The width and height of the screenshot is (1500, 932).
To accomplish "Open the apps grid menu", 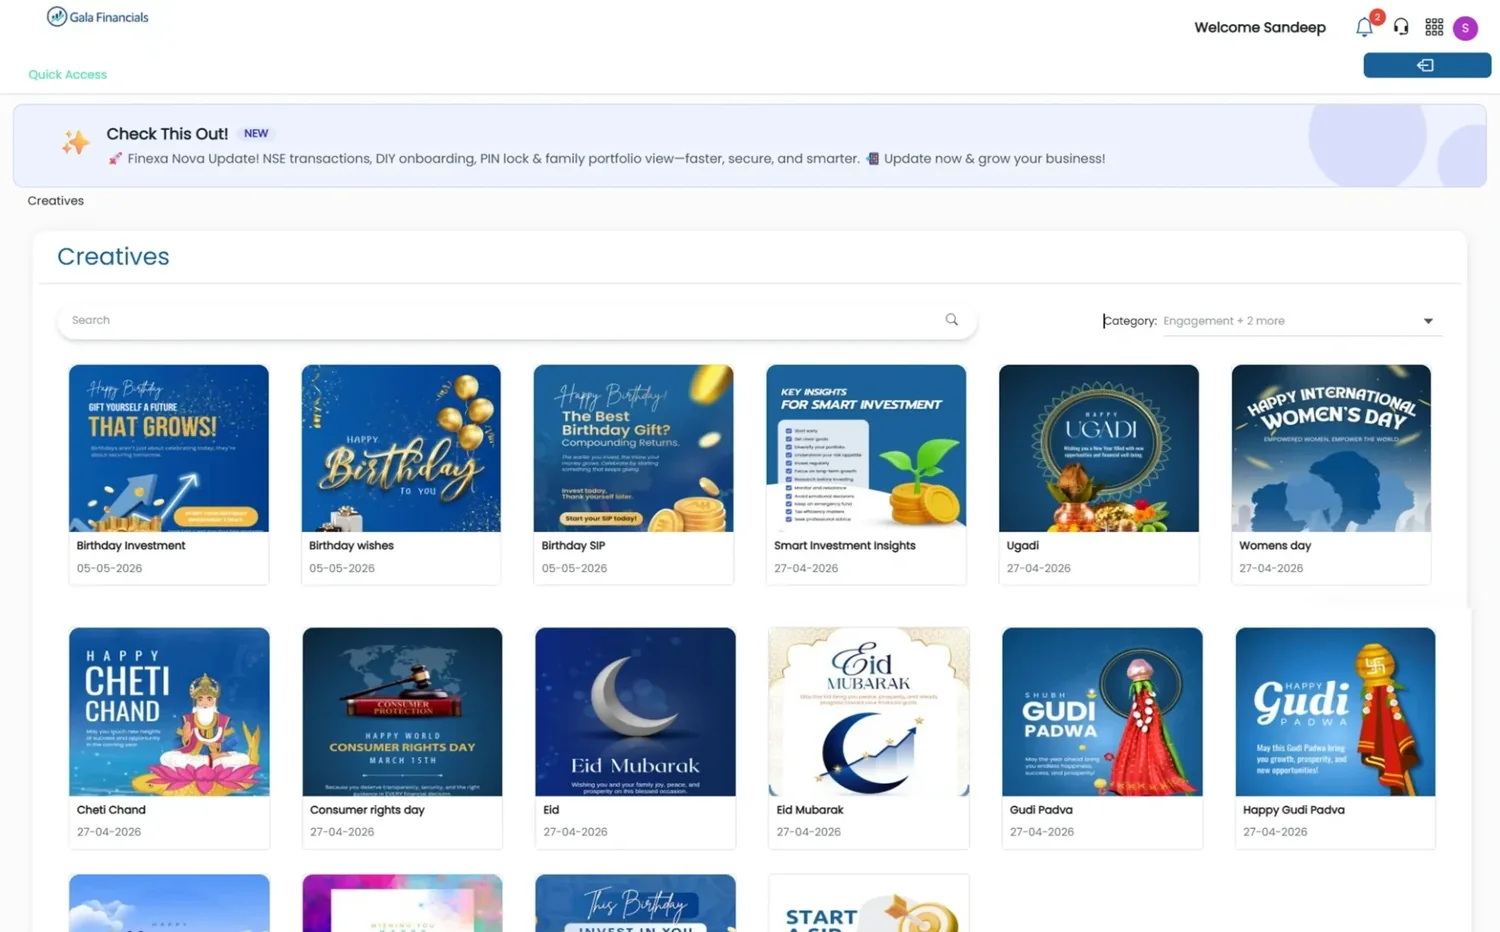I will pos(1434,27).
